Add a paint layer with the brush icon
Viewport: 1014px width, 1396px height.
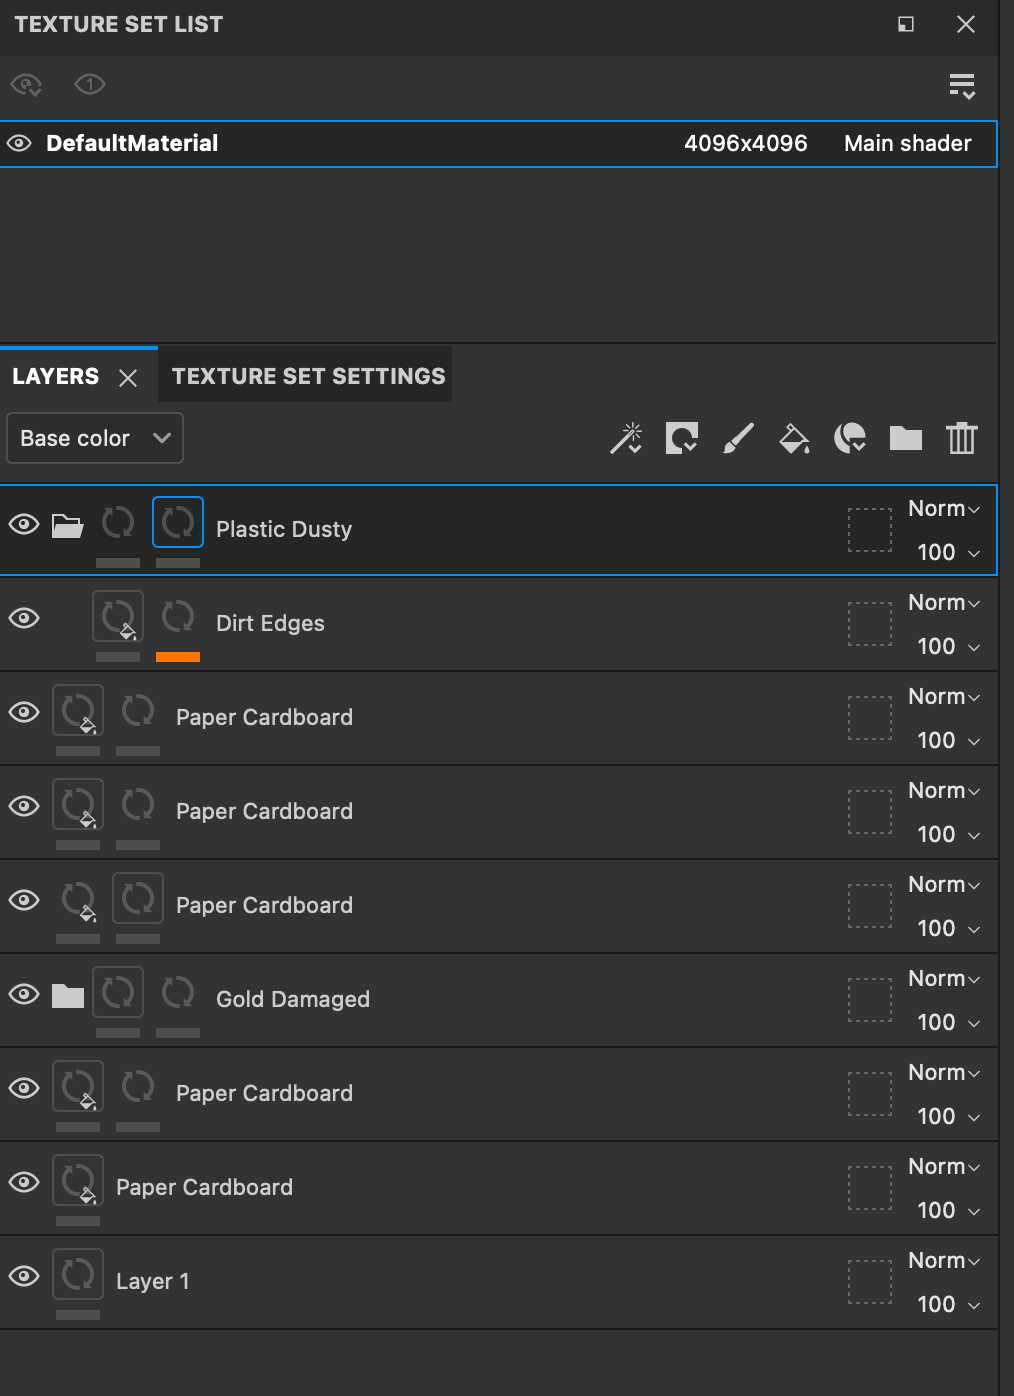pos(738,438)
